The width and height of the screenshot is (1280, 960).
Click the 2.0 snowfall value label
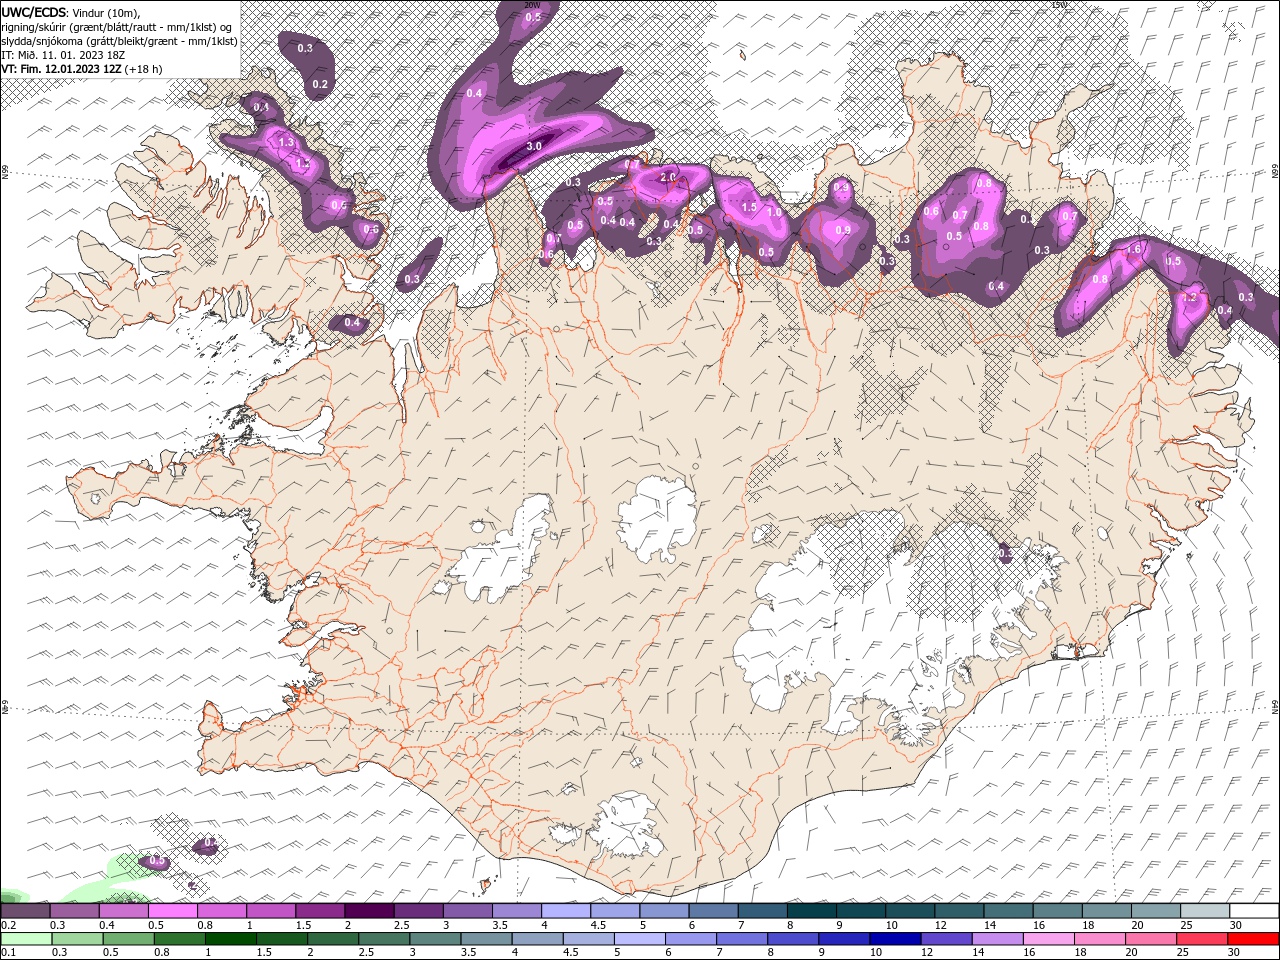[668, 177]
